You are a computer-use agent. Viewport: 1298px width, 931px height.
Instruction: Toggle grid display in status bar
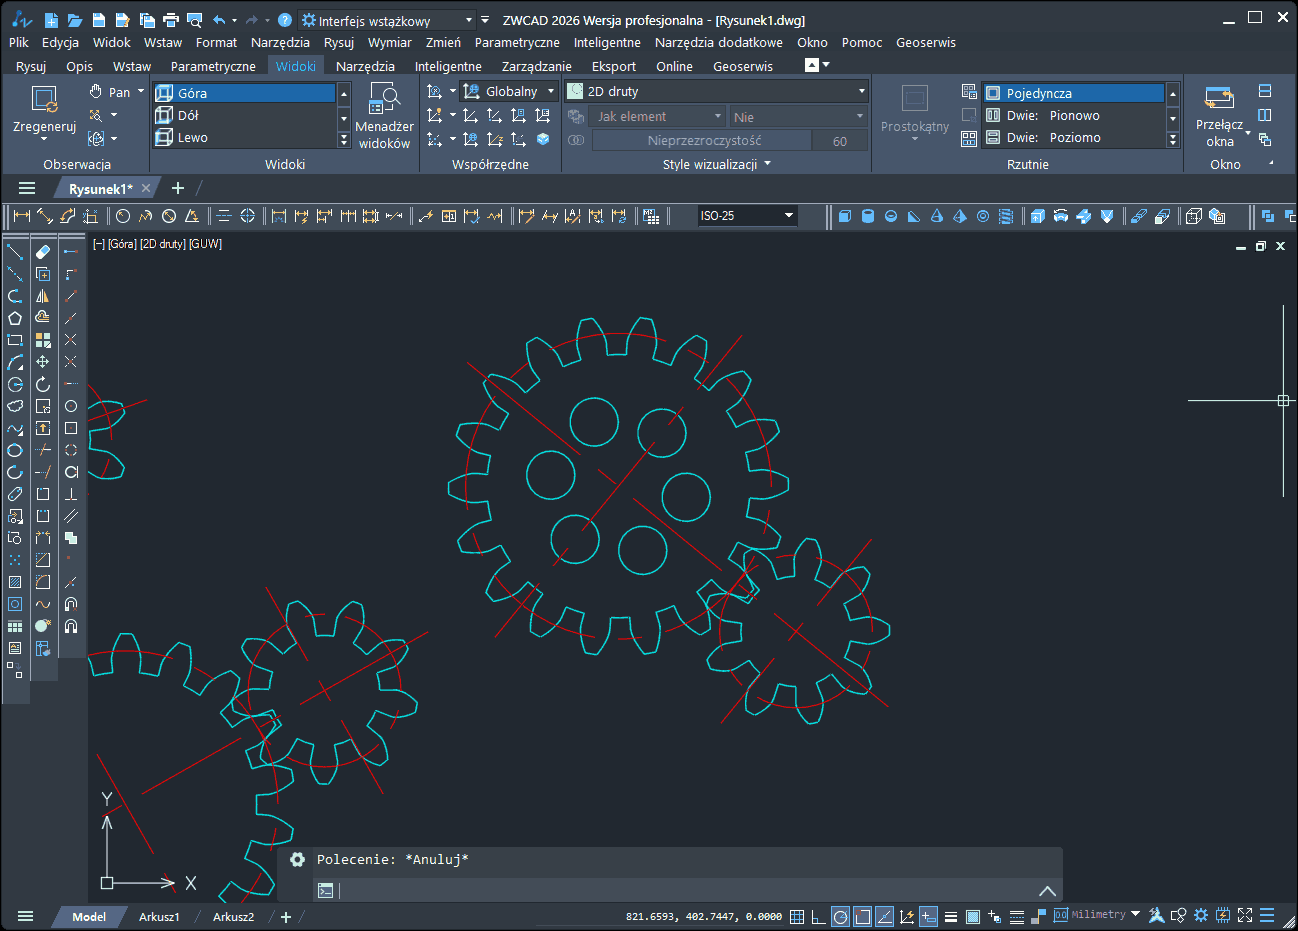click(797, 916)
